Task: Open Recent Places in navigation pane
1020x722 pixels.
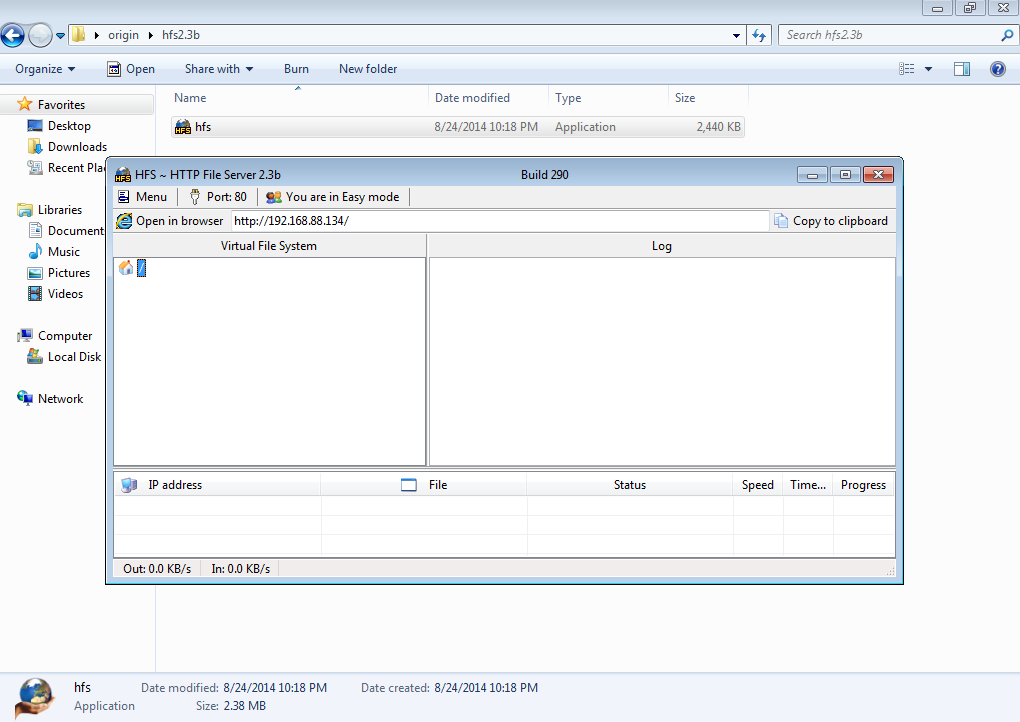Action: click(66, 168)
